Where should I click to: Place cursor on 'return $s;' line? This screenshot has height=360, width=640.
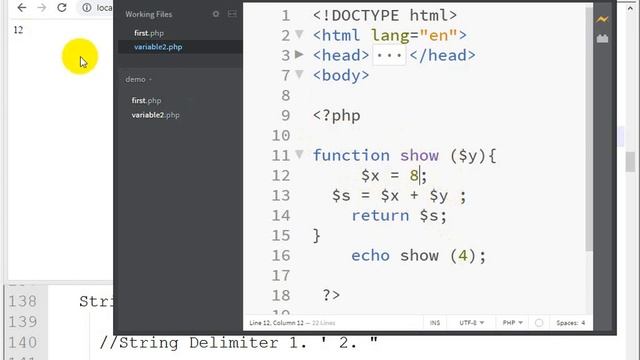(x=399, y=216)
